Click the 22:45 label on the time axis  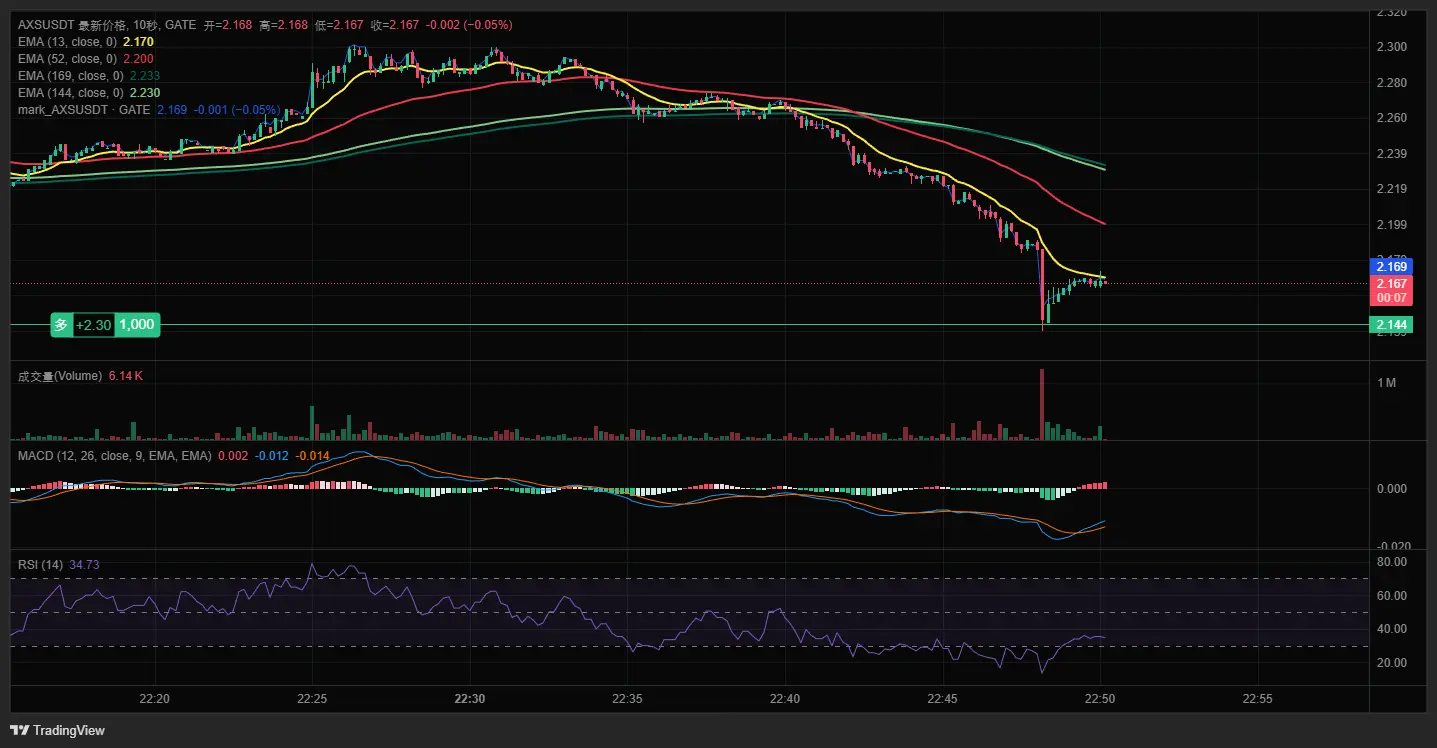(943, 698)
